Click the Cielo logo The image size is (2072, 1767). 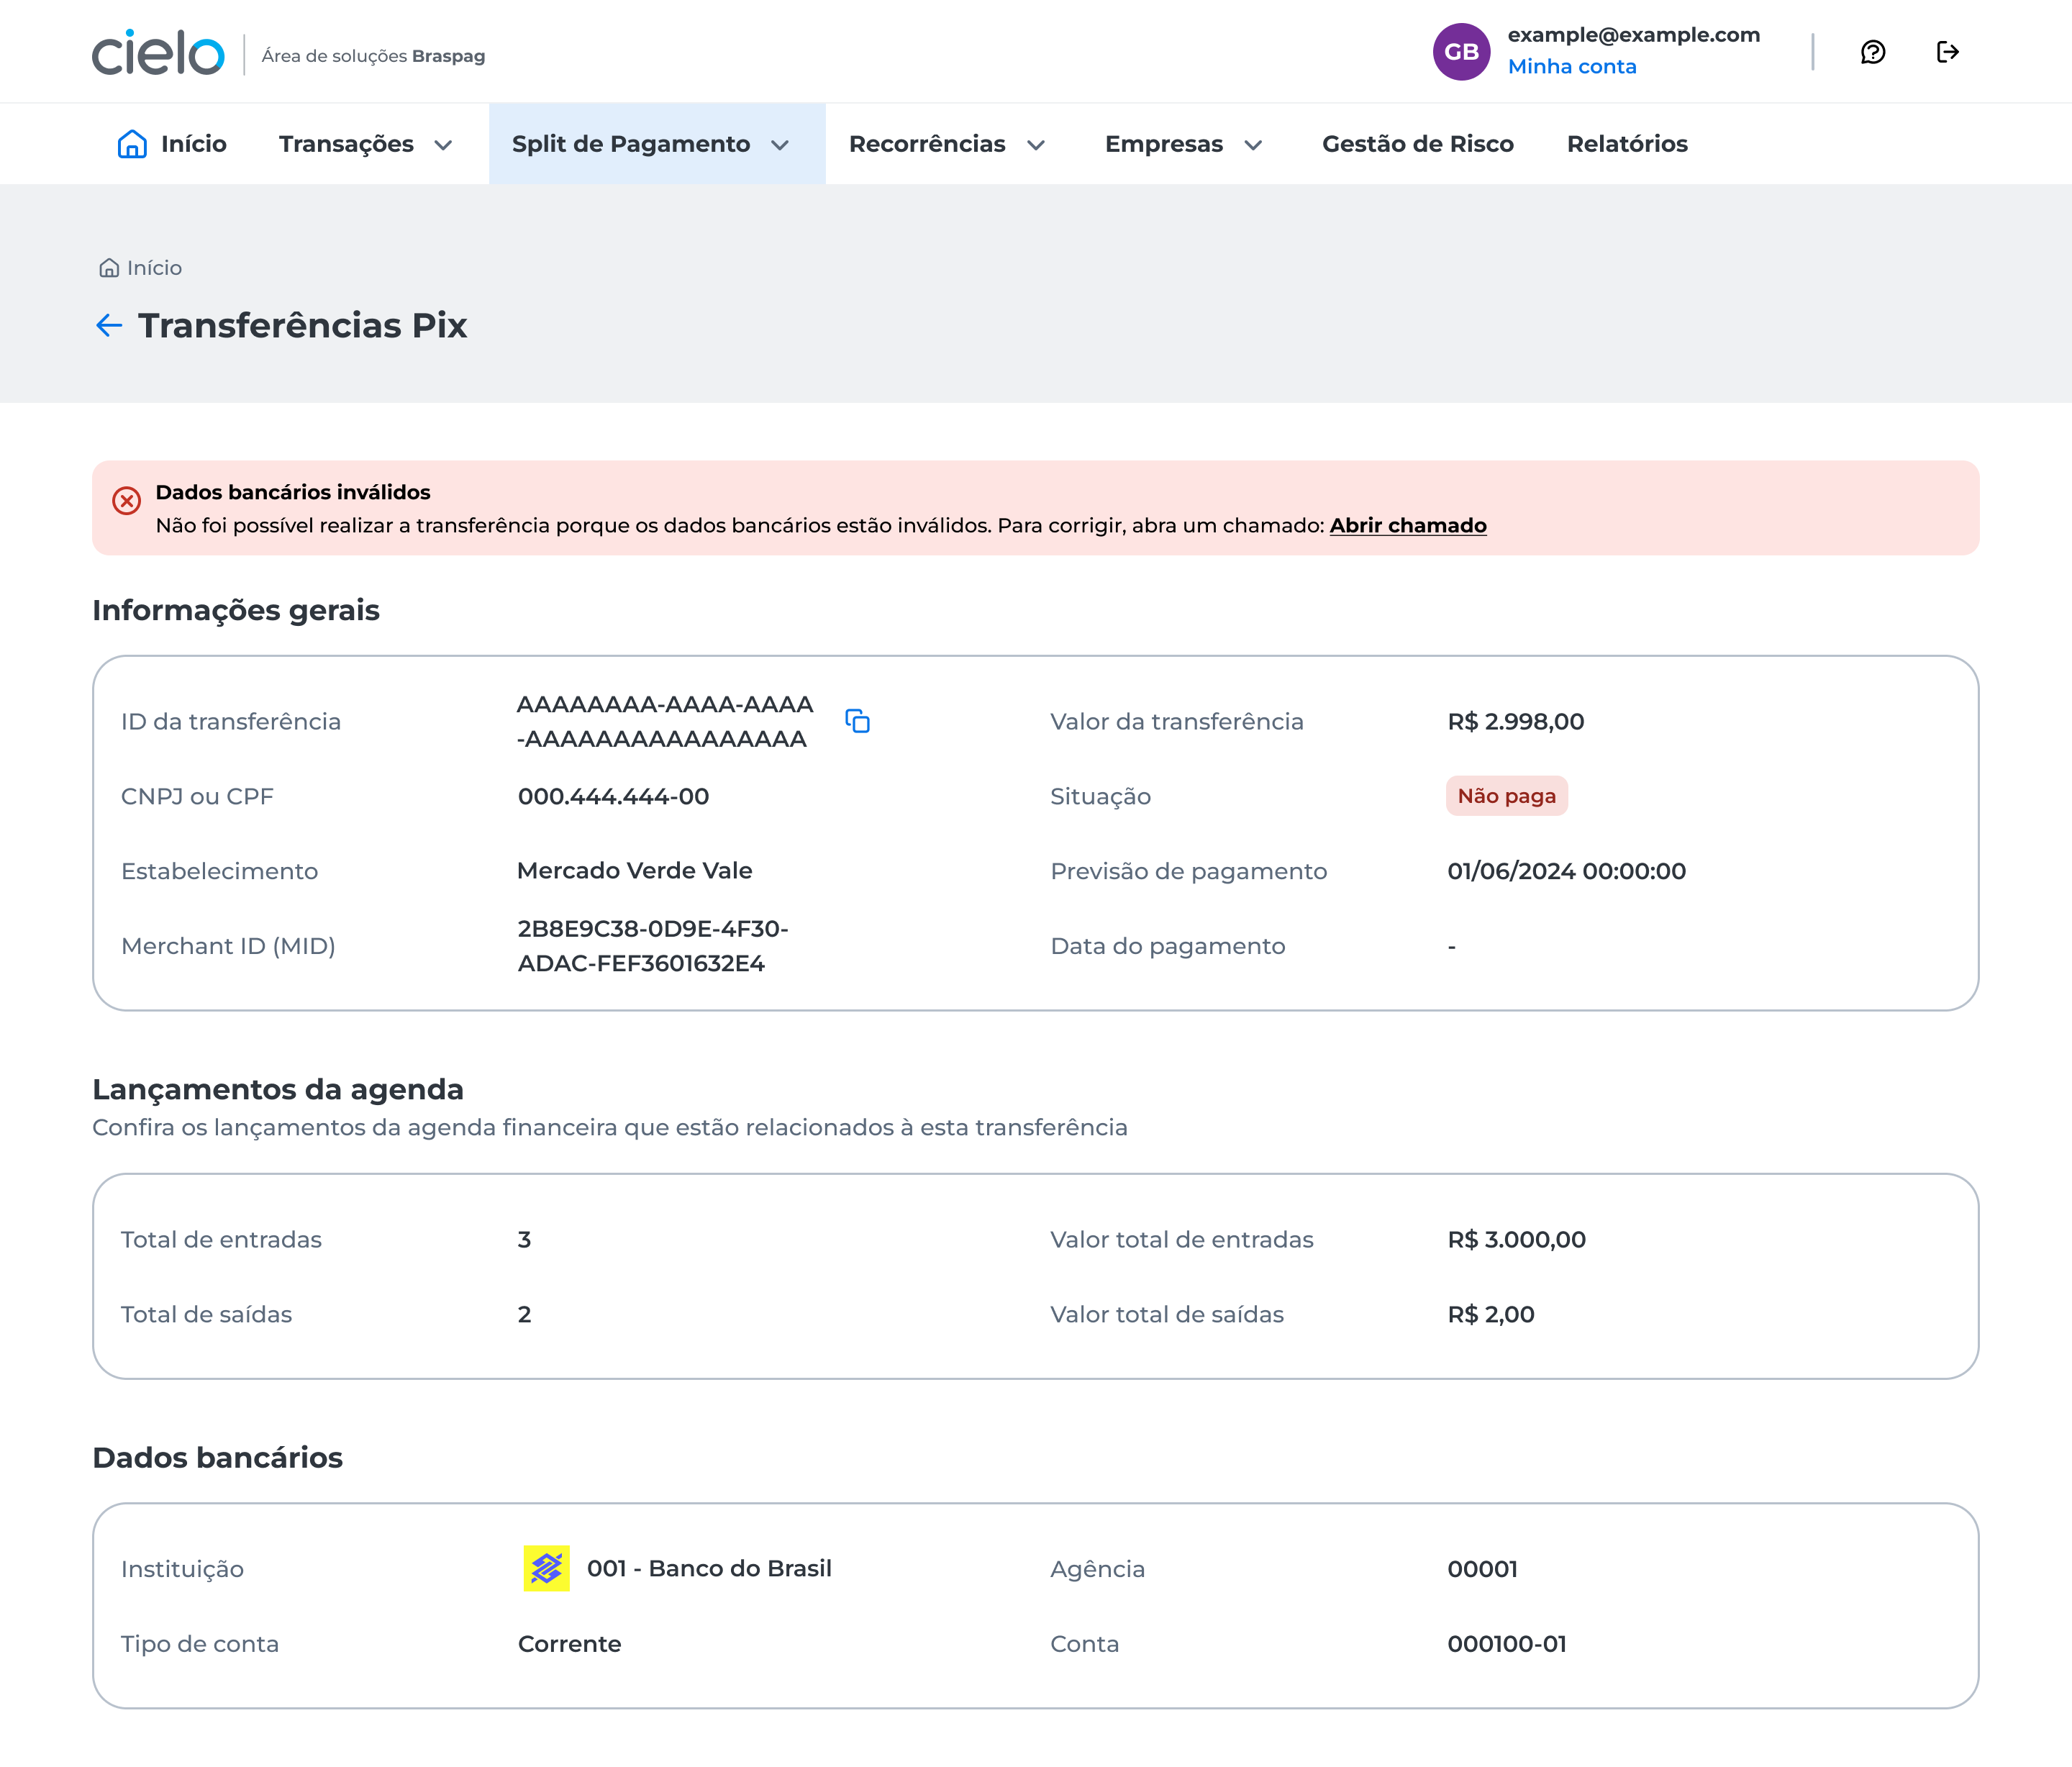(x=158, y=52)
